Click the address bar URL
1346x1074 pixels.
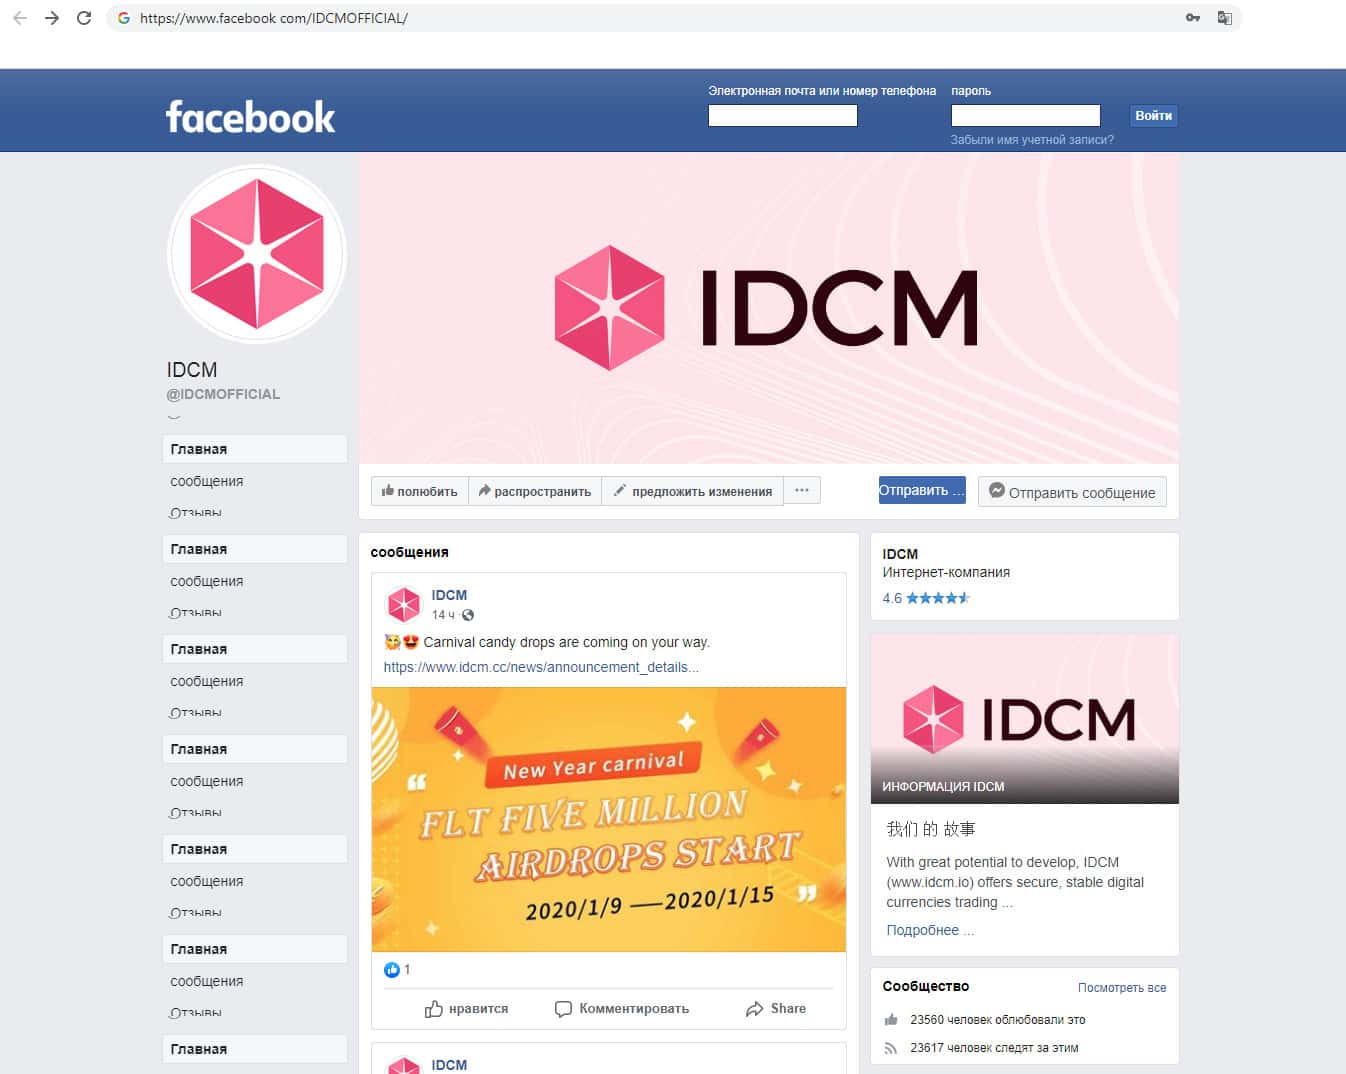(274, 18)
